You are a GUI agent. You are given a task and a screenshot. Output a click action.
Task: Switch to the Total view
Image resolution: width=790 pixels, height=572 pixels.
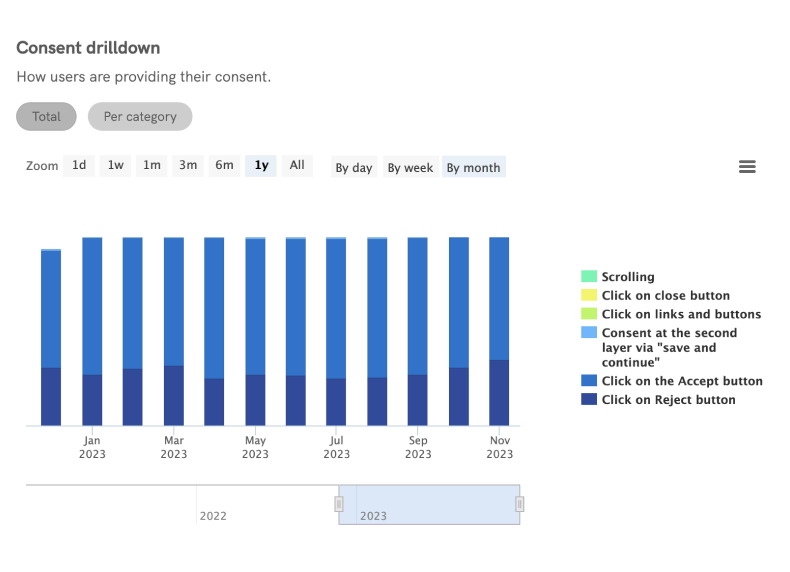click(46, 116)
